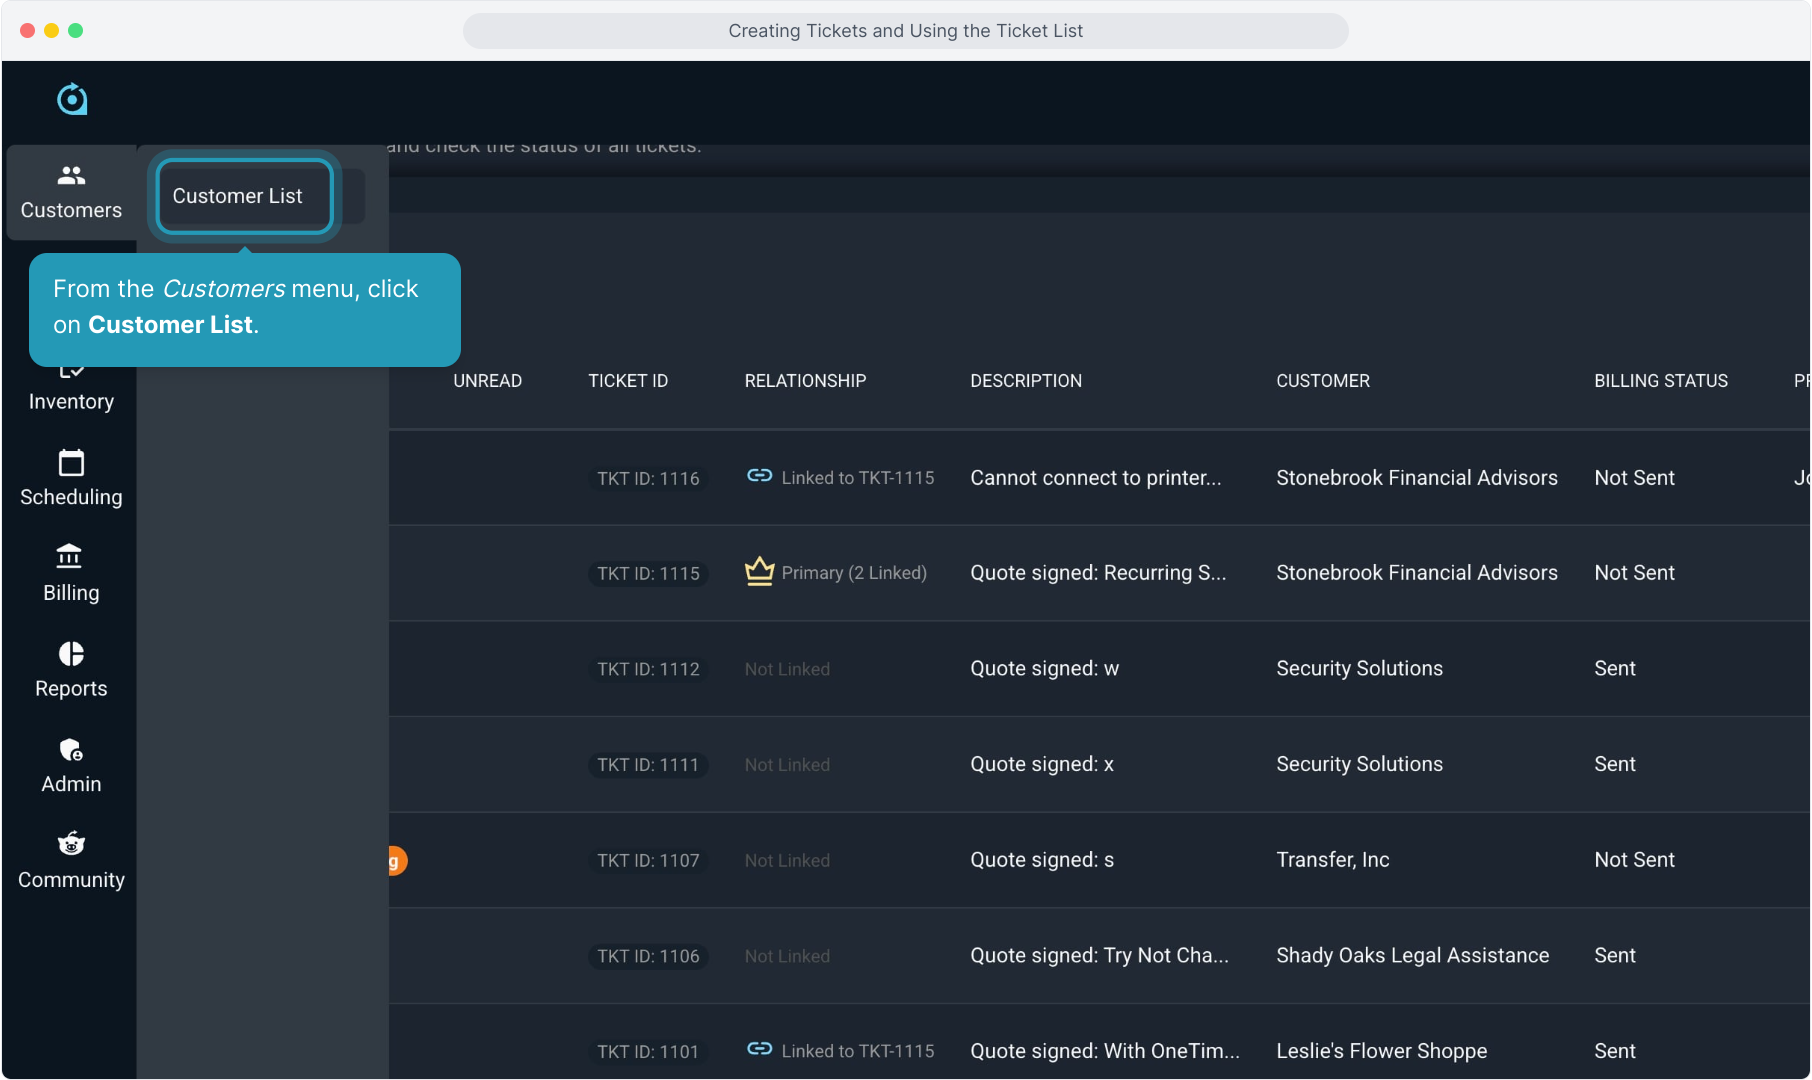Open the Admin shield icon

coord(71,750)
